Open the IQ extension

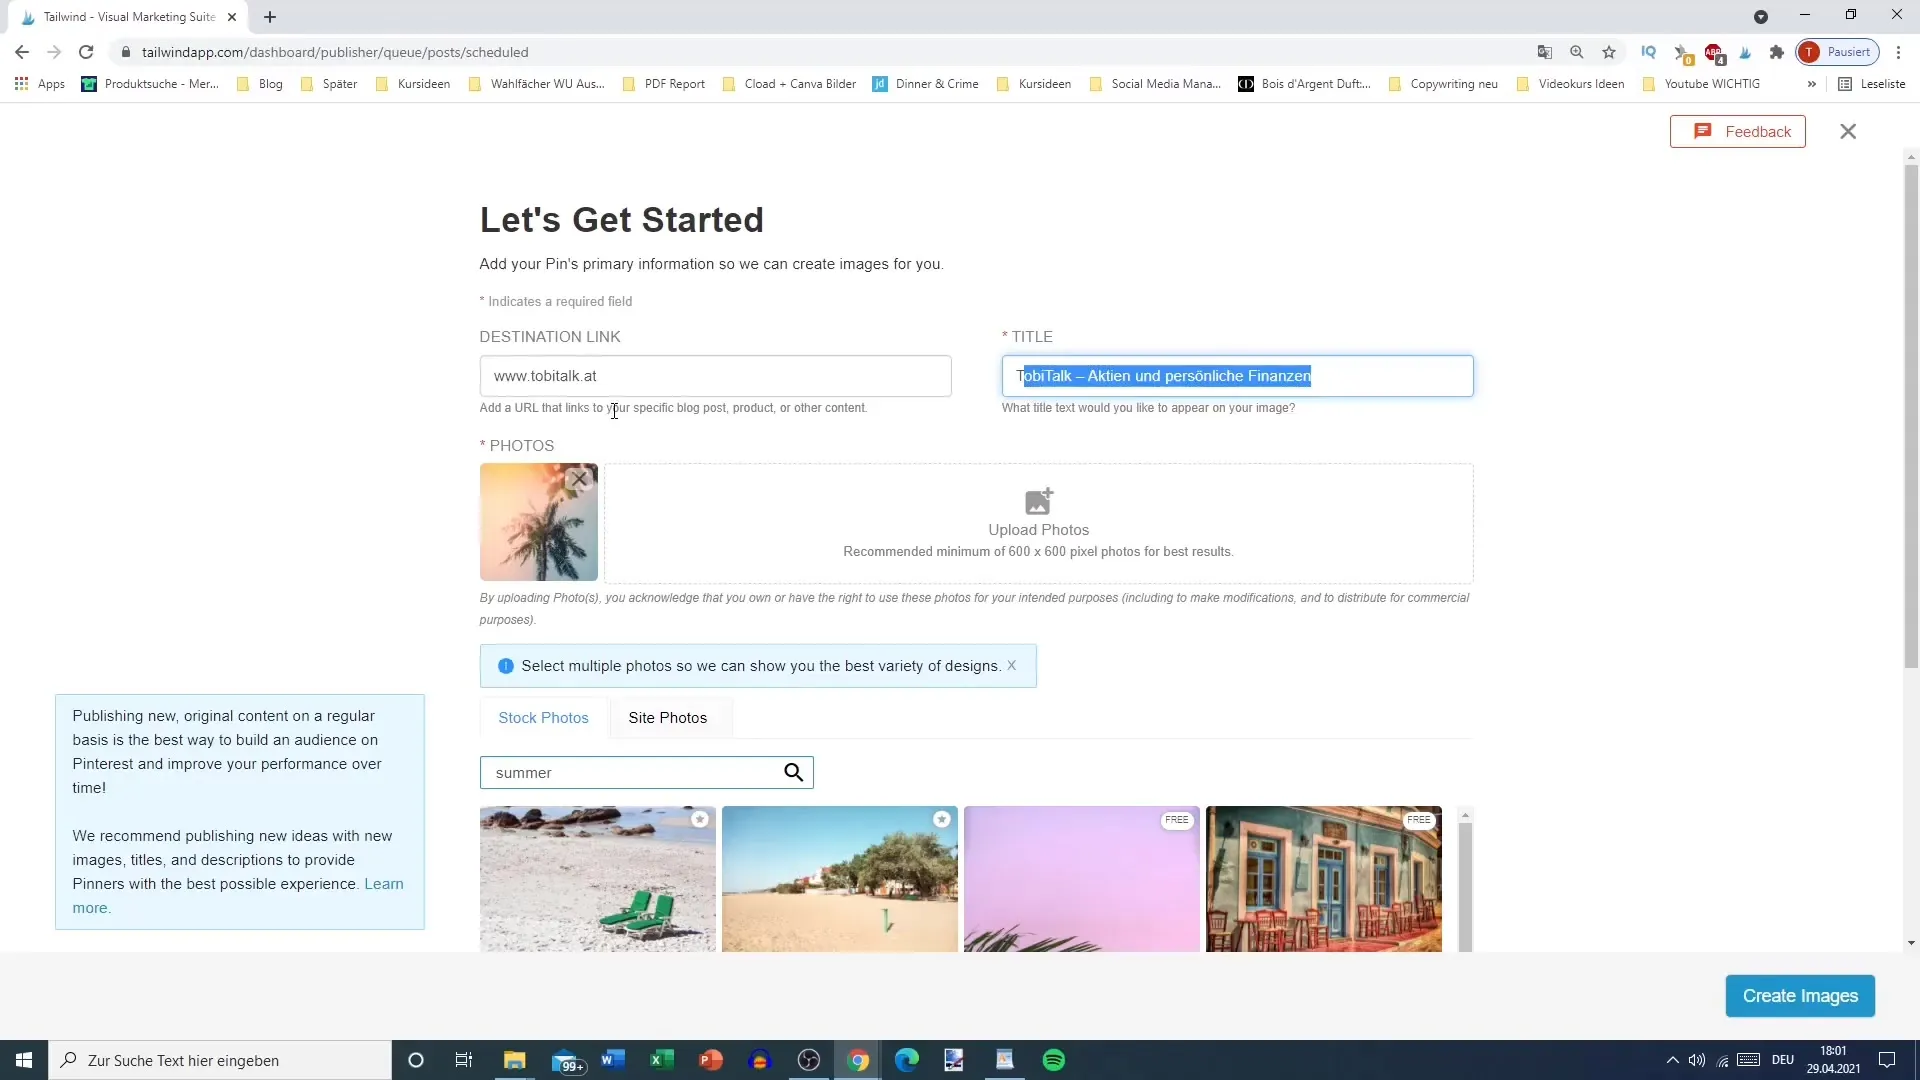[1649, 52]
